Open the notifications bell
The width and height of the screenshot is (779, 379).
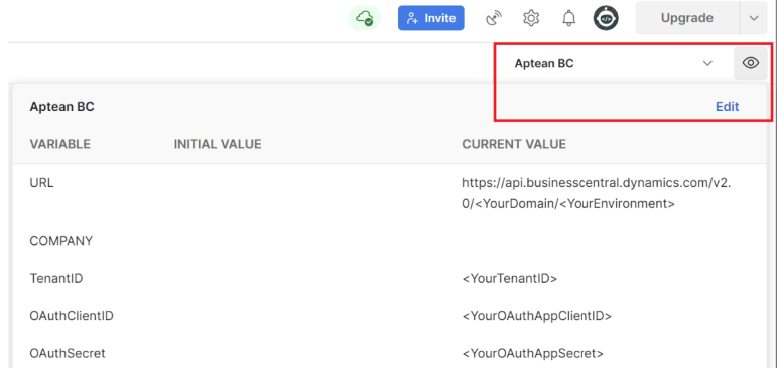[x=568, y=18]
